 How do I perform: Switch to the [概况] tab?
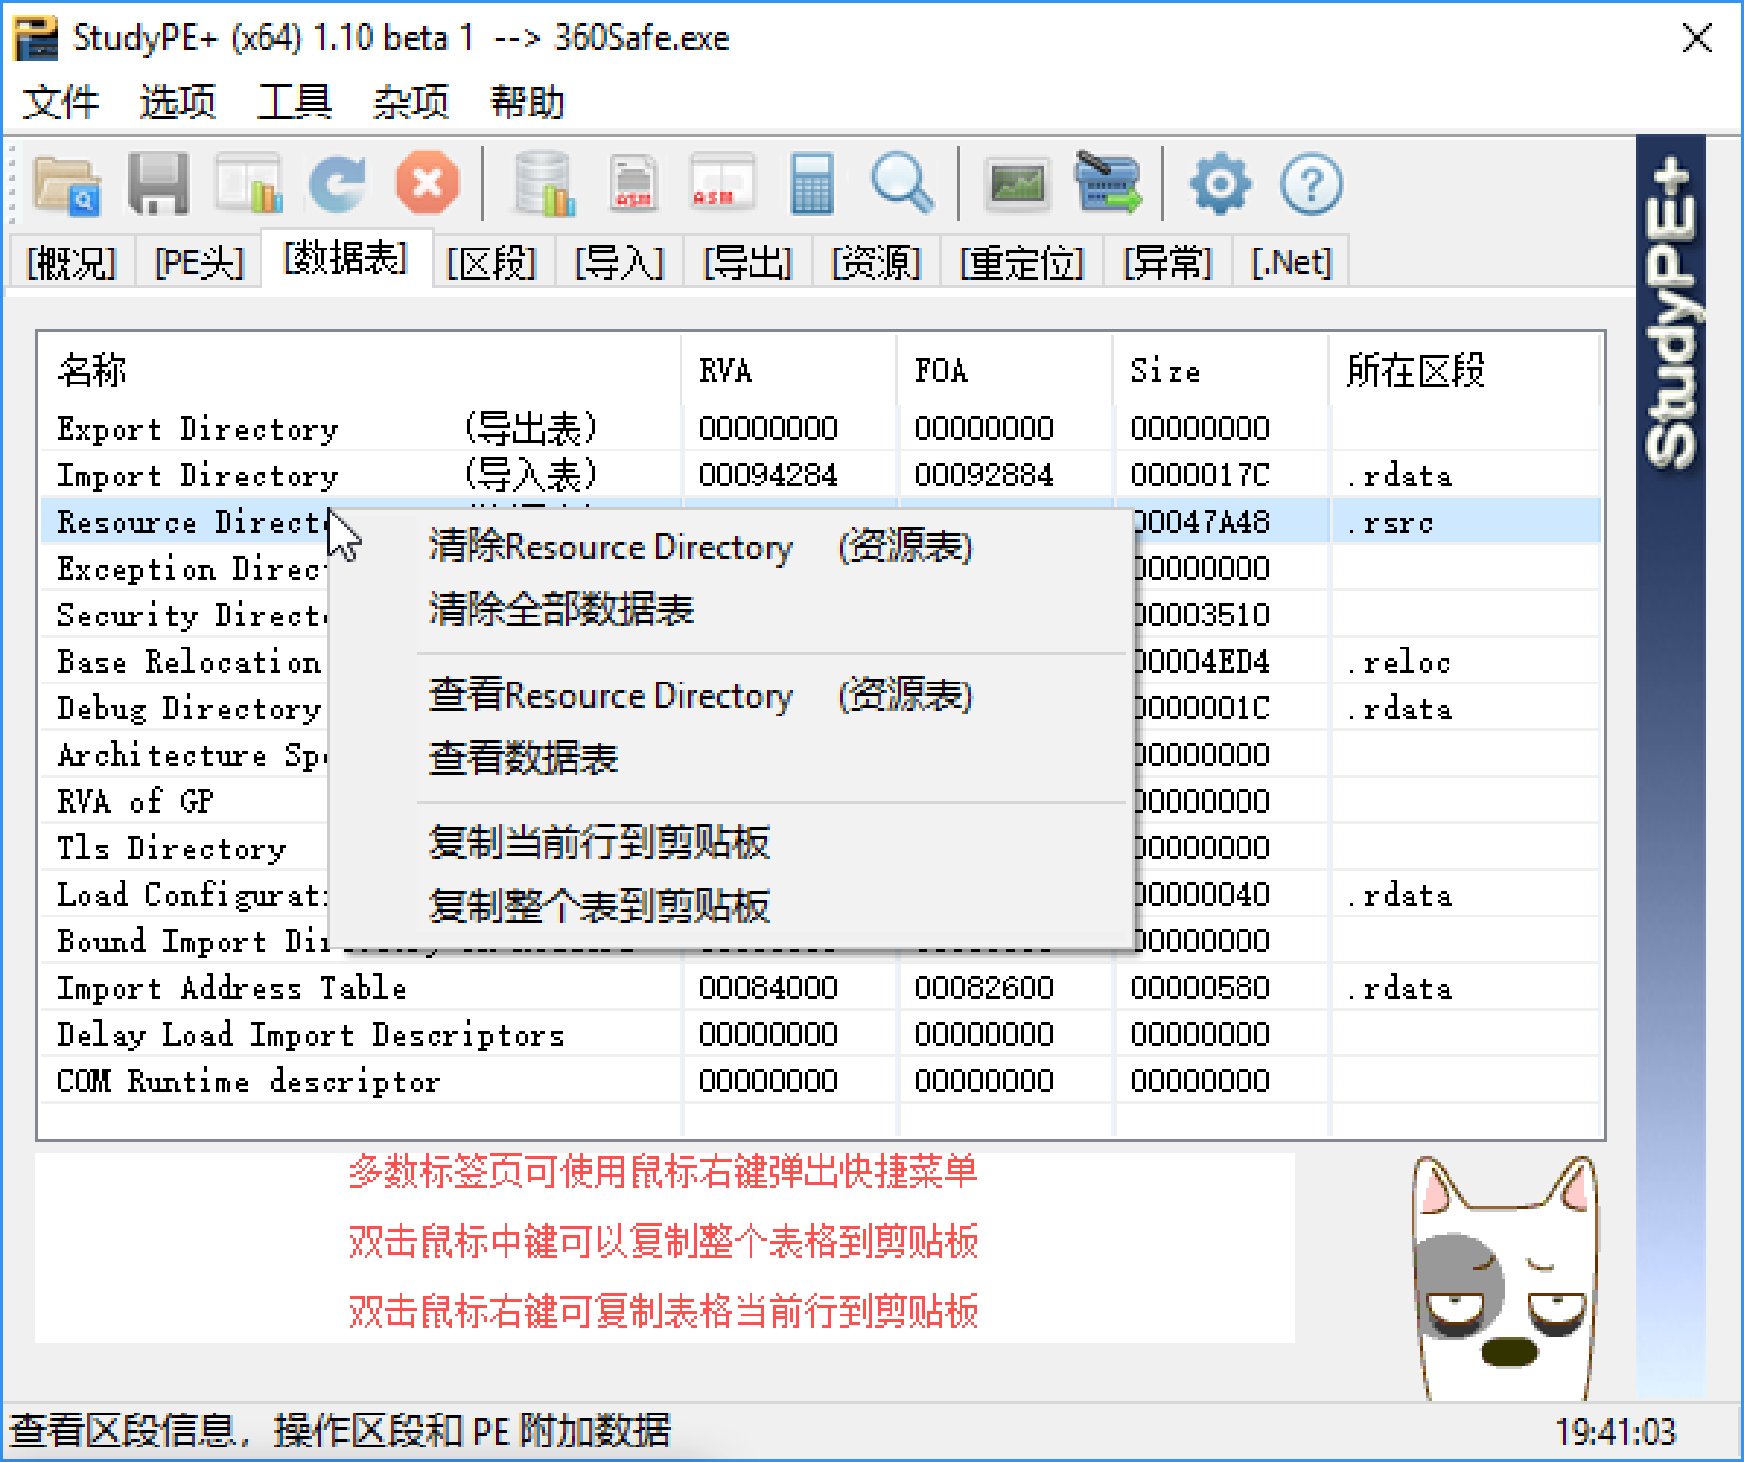point(71,263)
